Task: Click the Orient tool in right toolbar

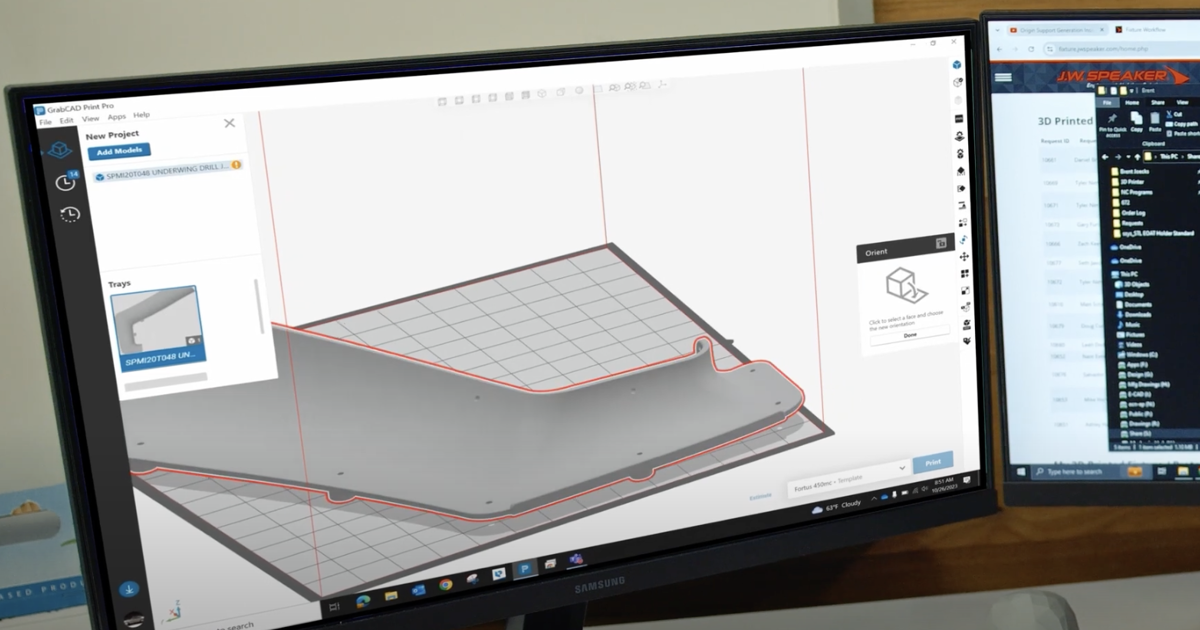Action: pos(964,239)
